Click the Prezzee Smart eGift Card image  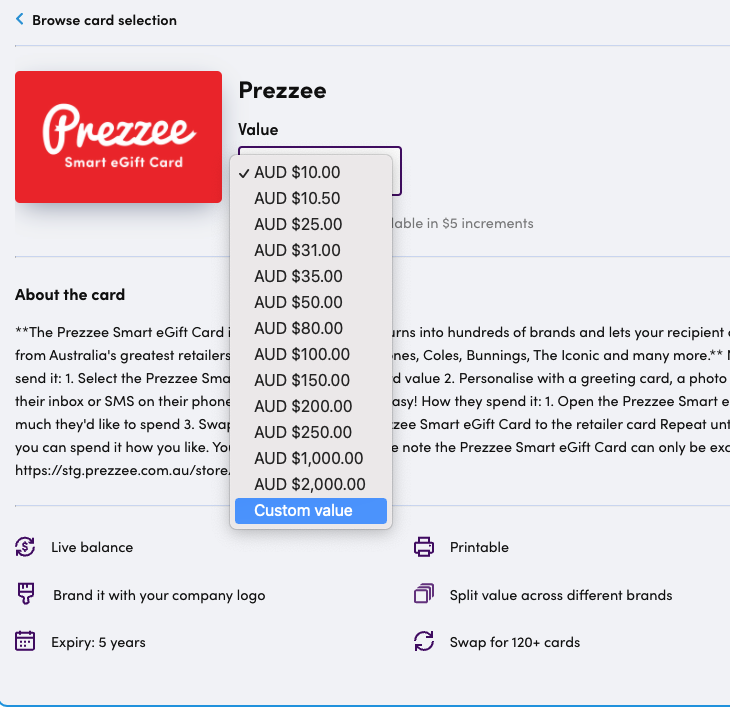[x=118, y=137]
